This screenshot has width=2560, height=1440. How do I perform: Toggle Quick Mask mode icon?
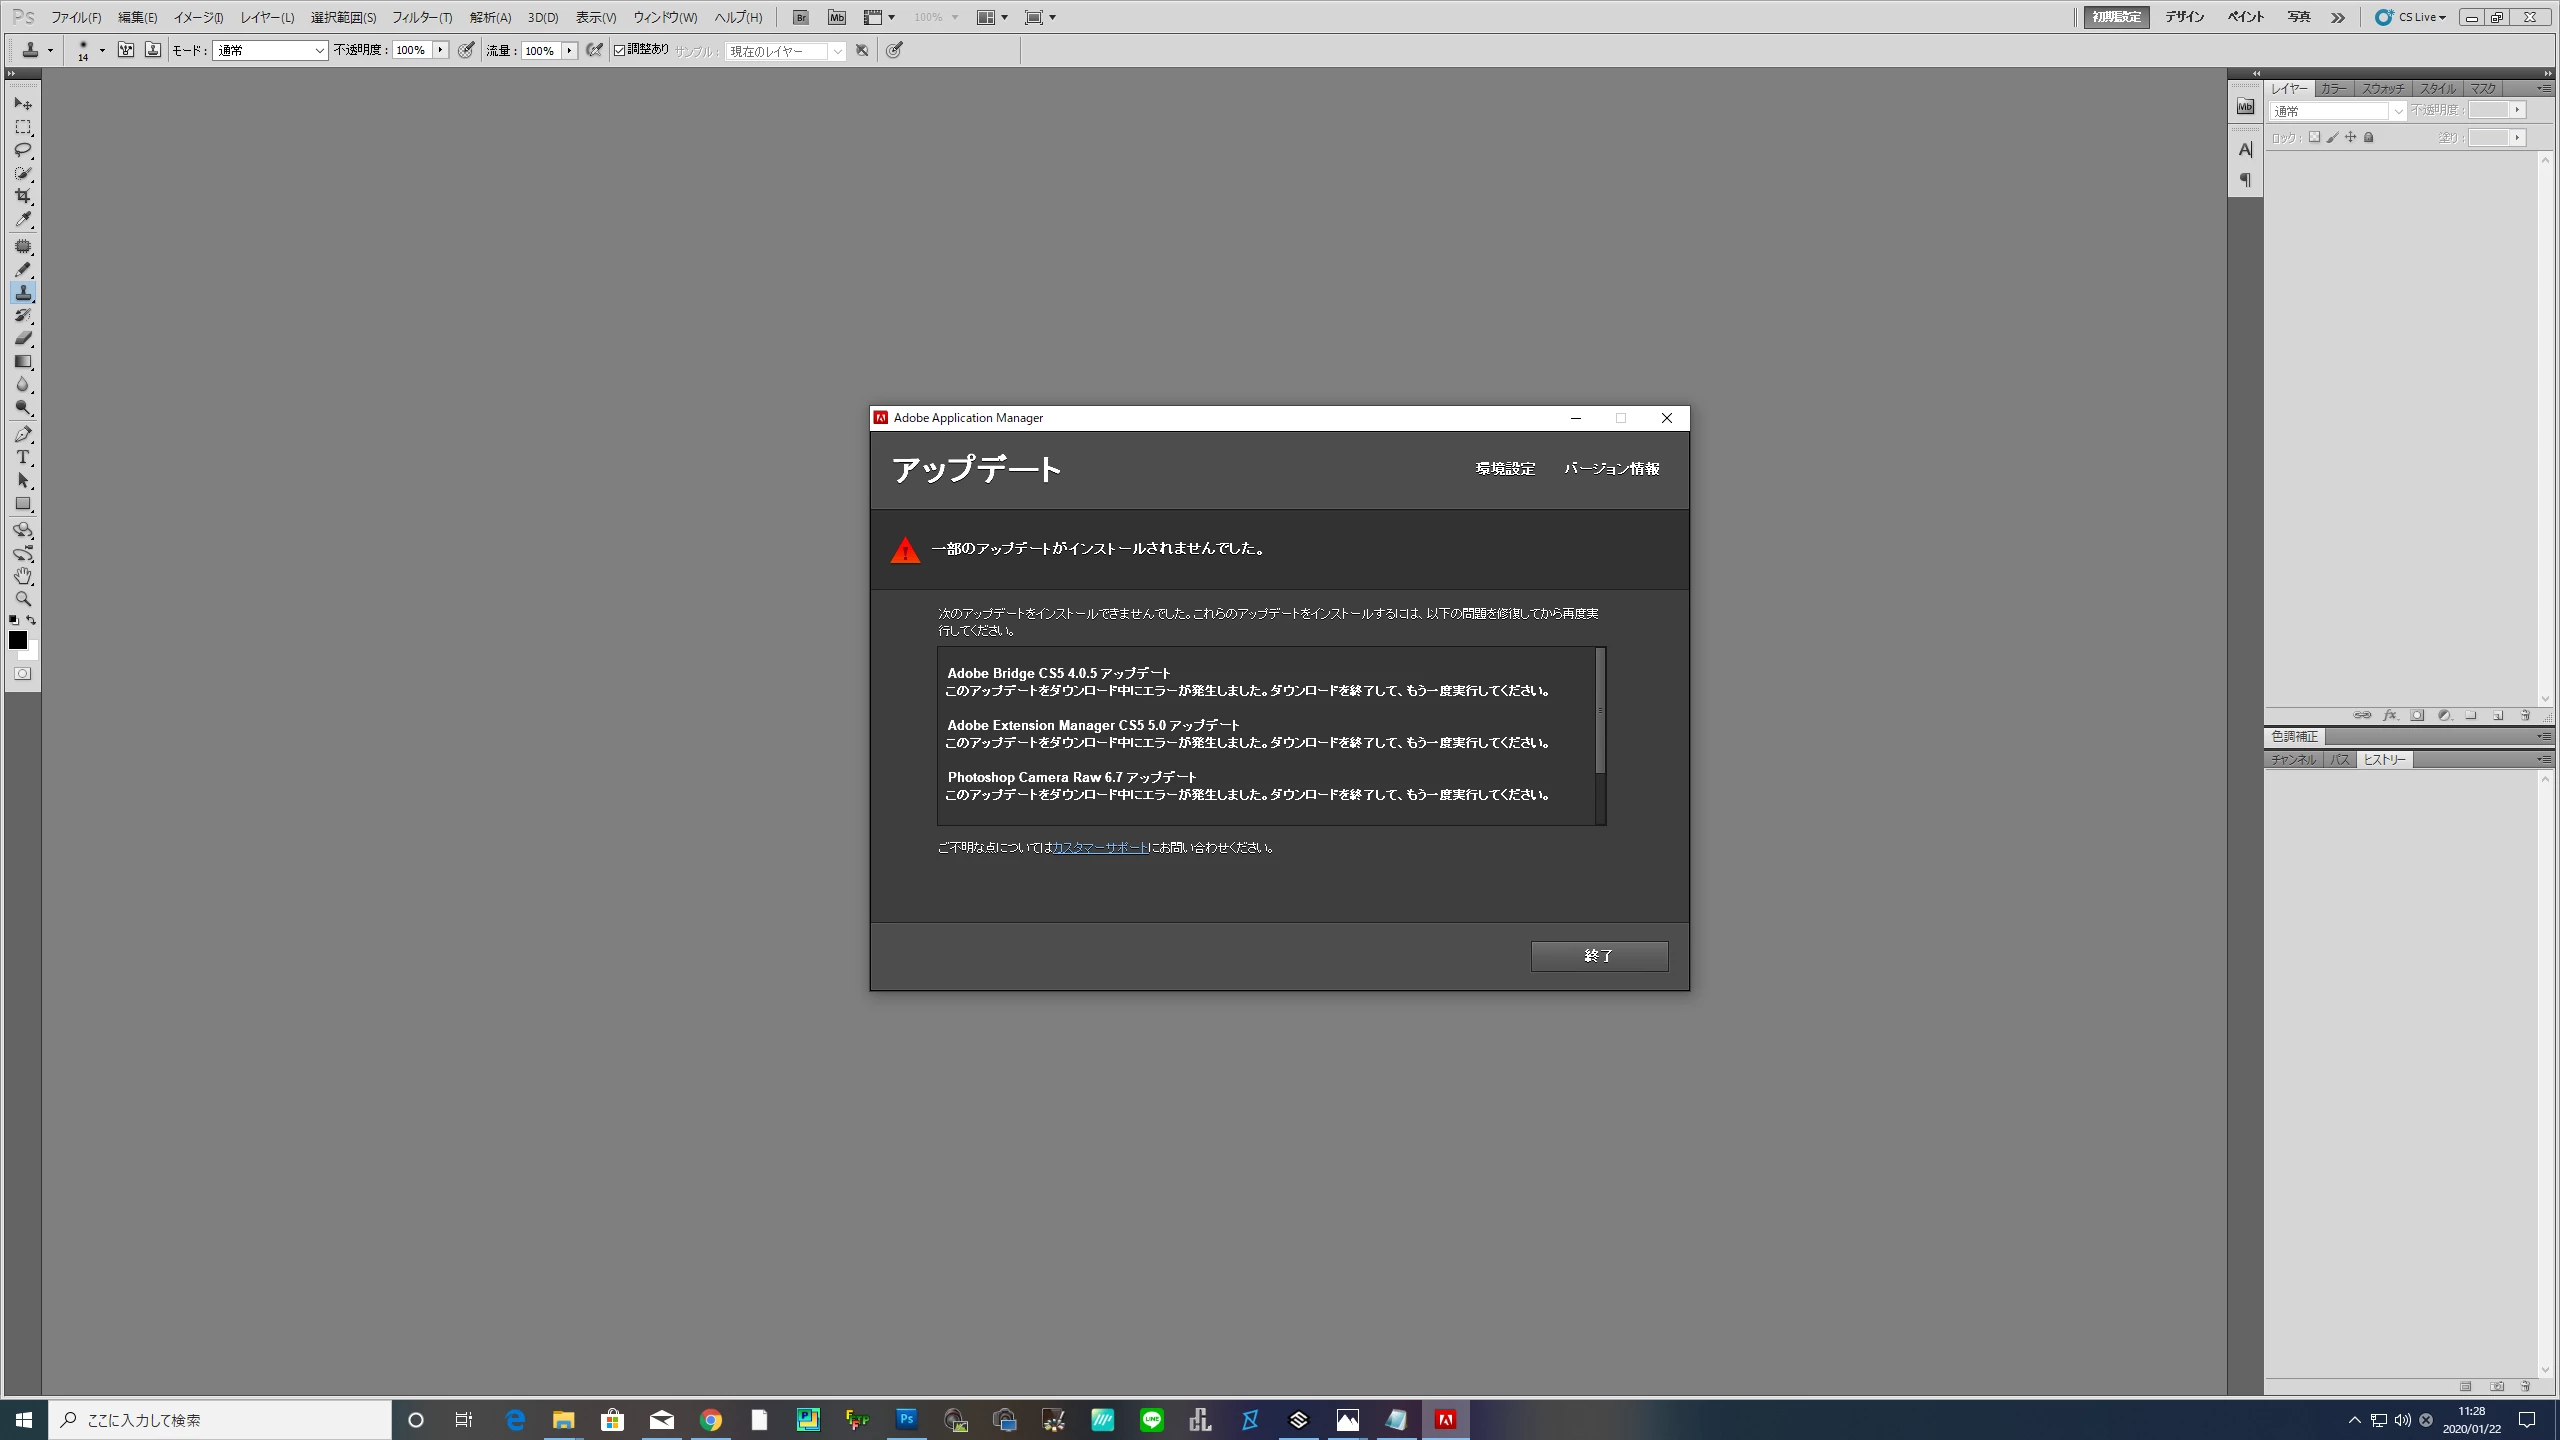point(23,674)
